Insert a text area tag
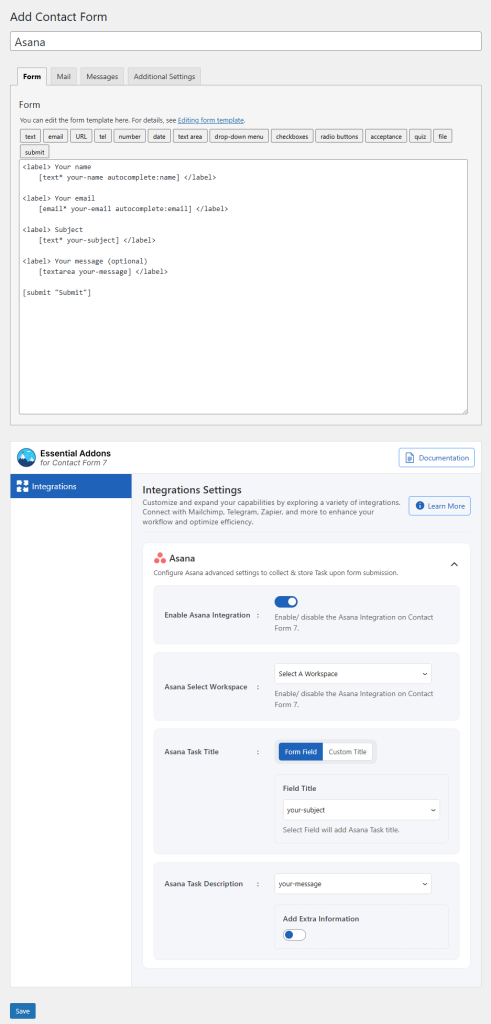Screen dimensions: 491x1024 click(x=190, y=136)
